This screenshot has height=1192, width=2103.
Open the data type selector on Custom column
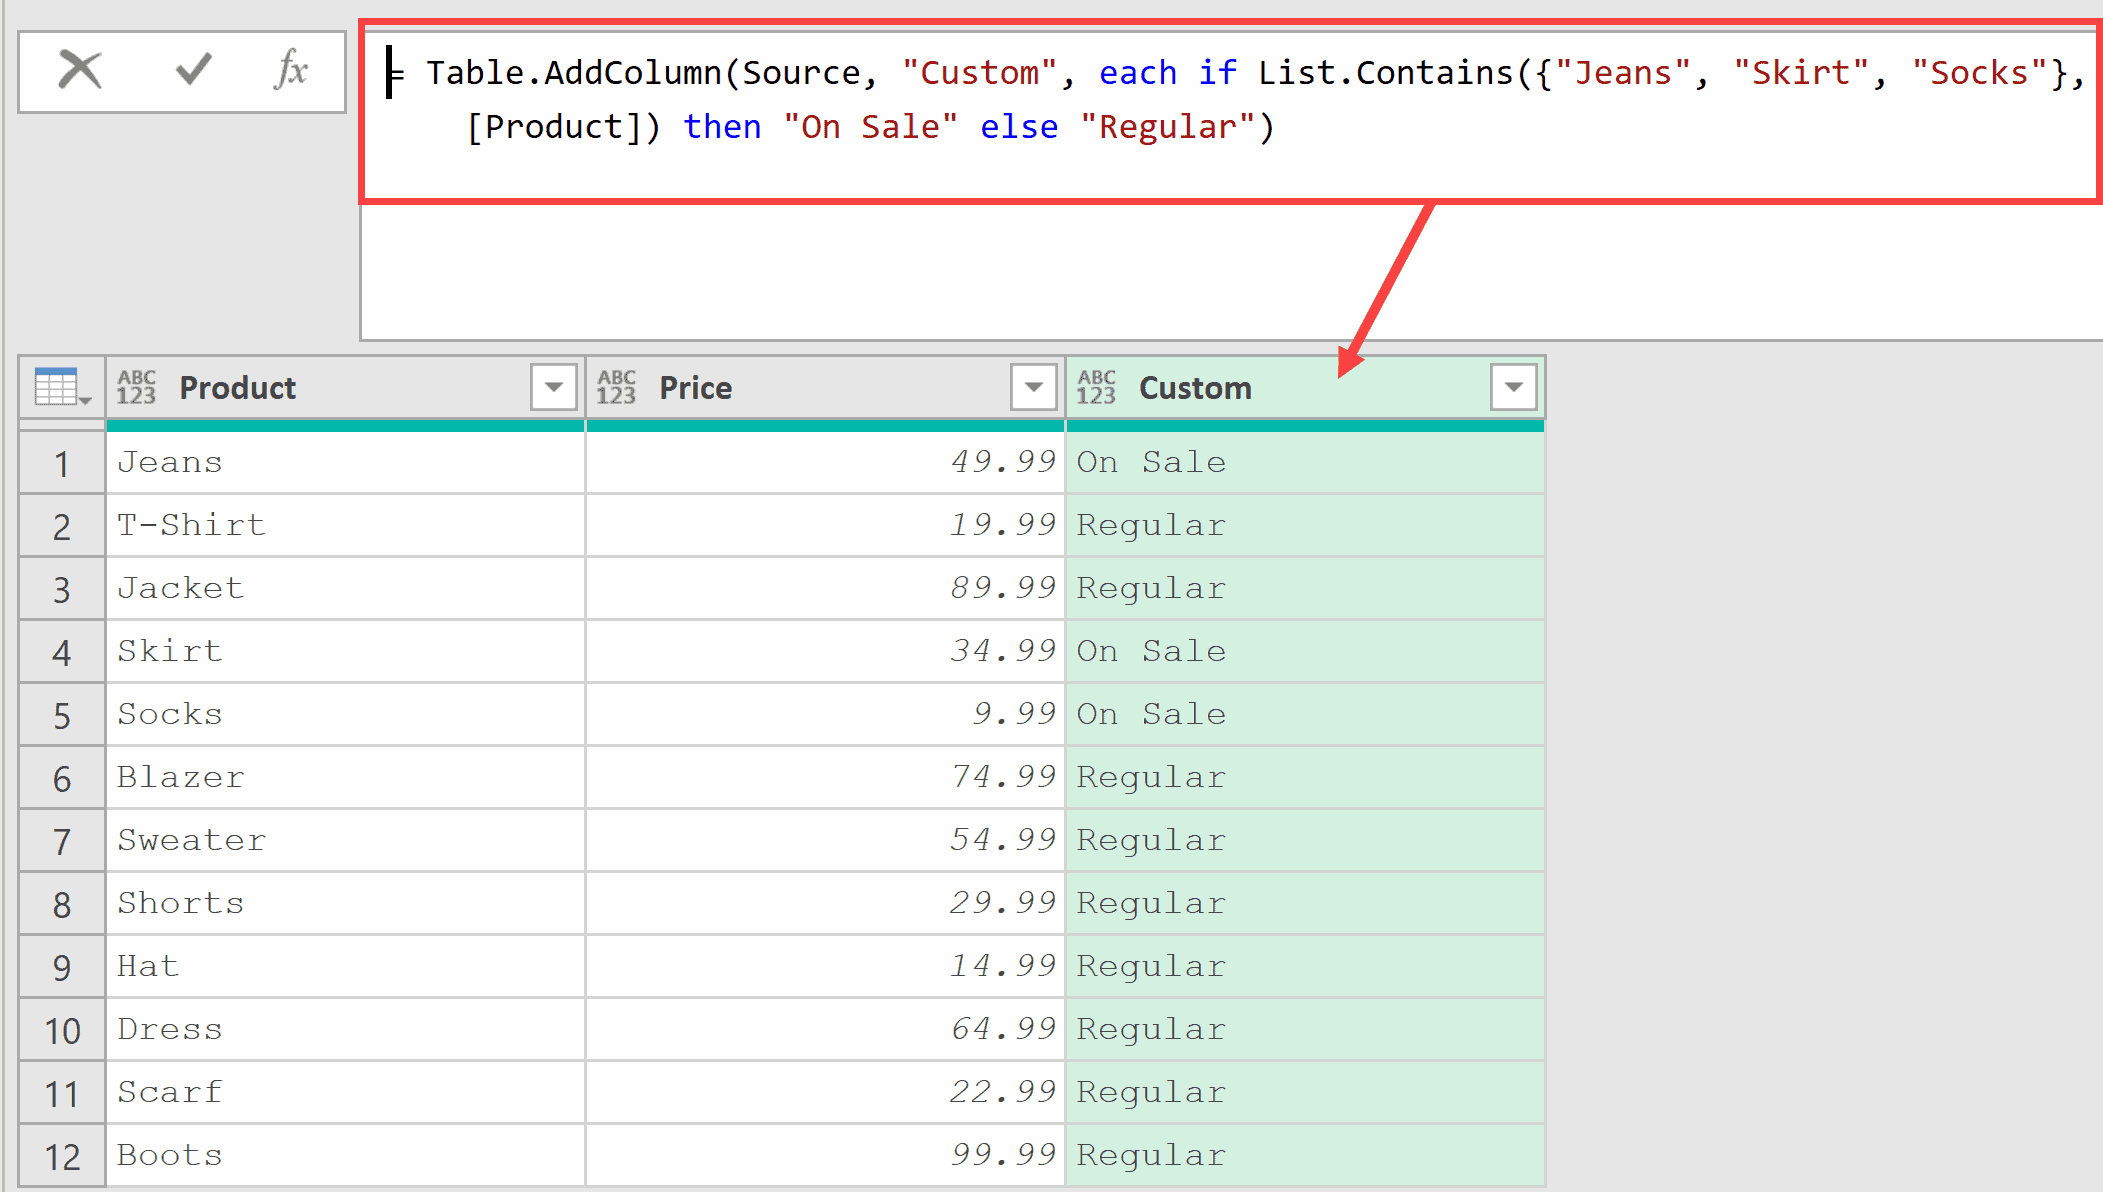(x=1096, y=387)
